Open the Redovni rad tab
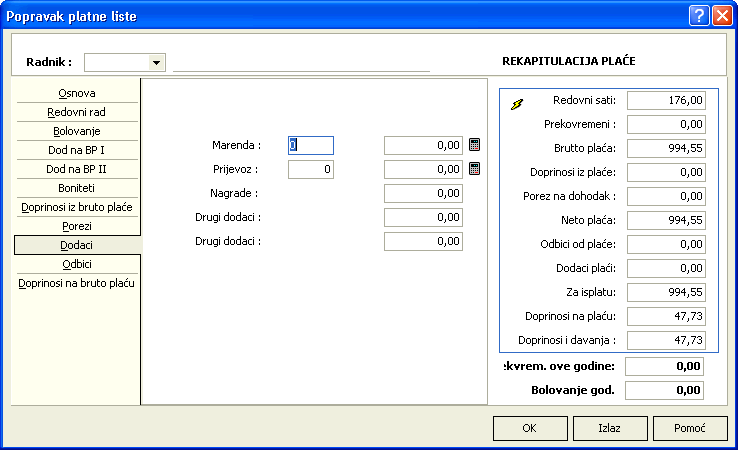This screenshot has width=738, height=450. [77, 112]
